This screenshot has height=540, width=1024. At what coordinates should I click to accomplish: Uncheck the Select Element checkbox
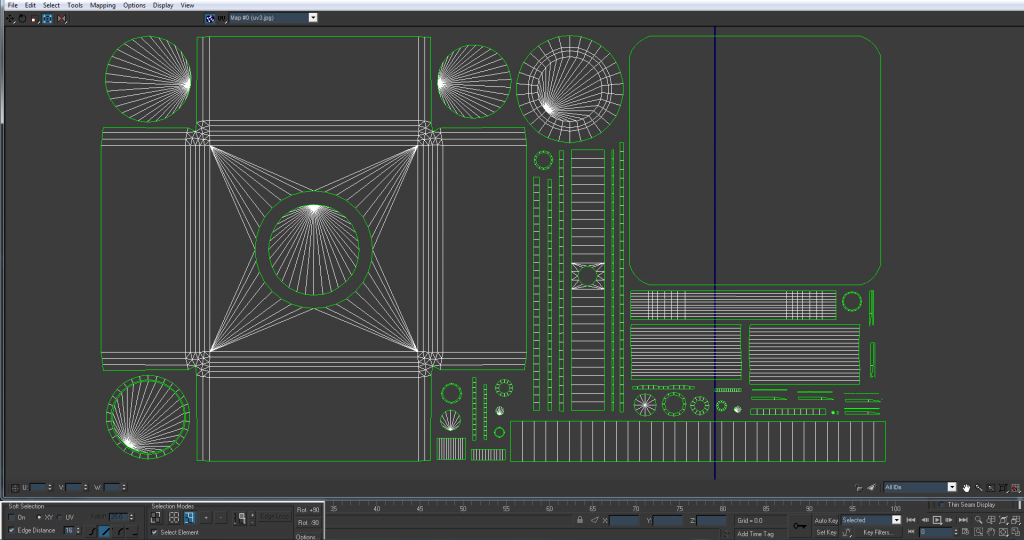[154, 532]
